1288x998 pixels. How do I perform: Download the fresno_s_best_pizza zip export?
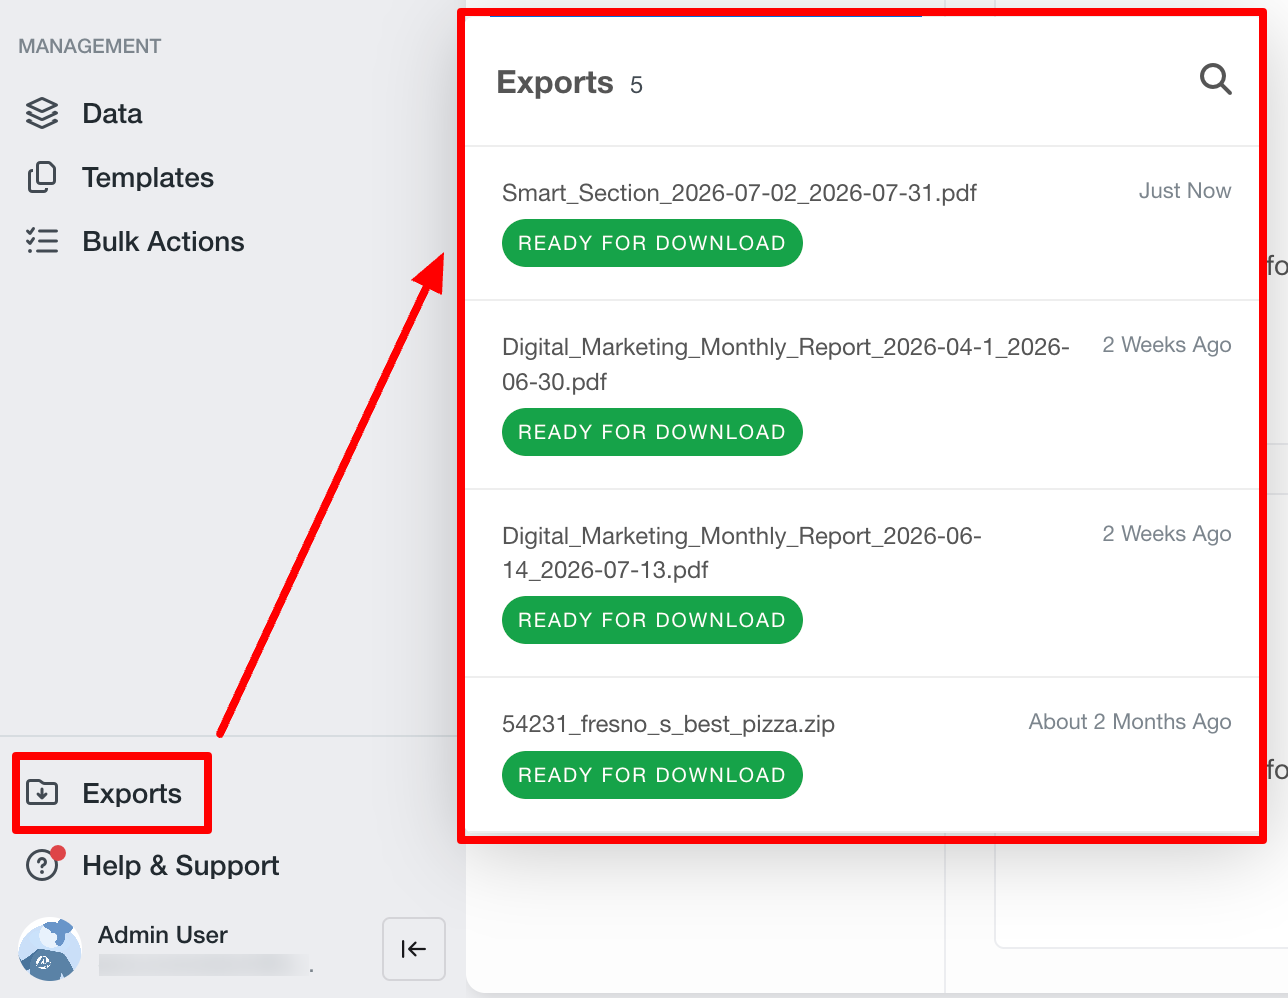click(x=652, y=775)
